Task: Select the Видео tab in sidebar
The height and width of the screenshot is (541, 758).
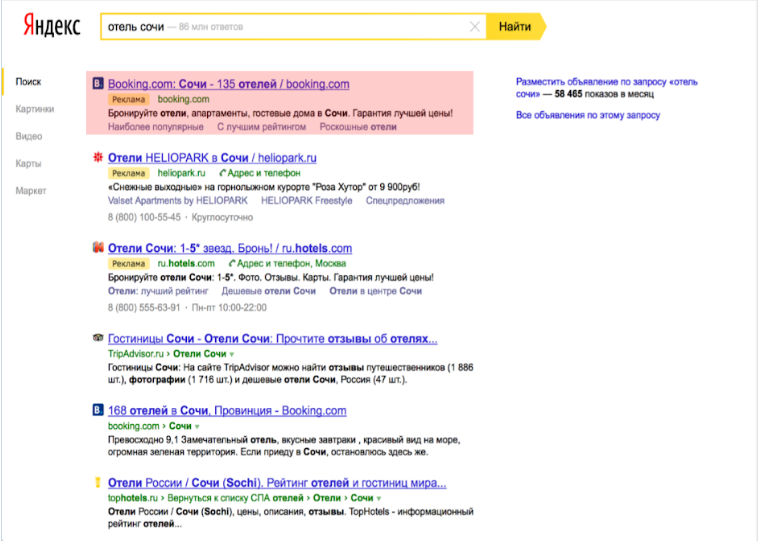Action: [29, 136]
